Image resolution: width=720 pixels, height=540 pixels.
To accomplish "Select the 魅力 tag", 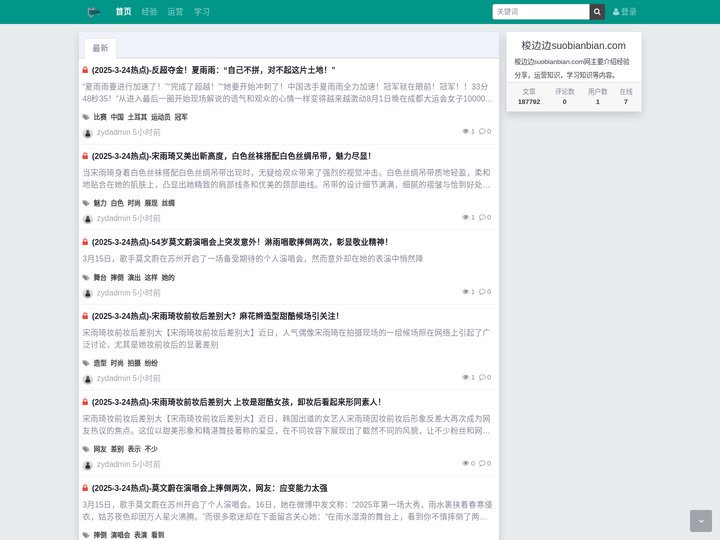I will (x=100, y=203).
